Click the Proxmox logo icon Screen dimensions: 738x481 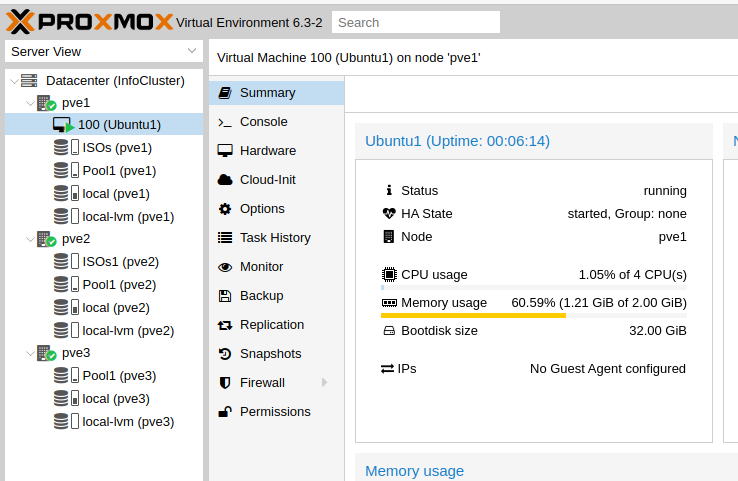(20, 22)
